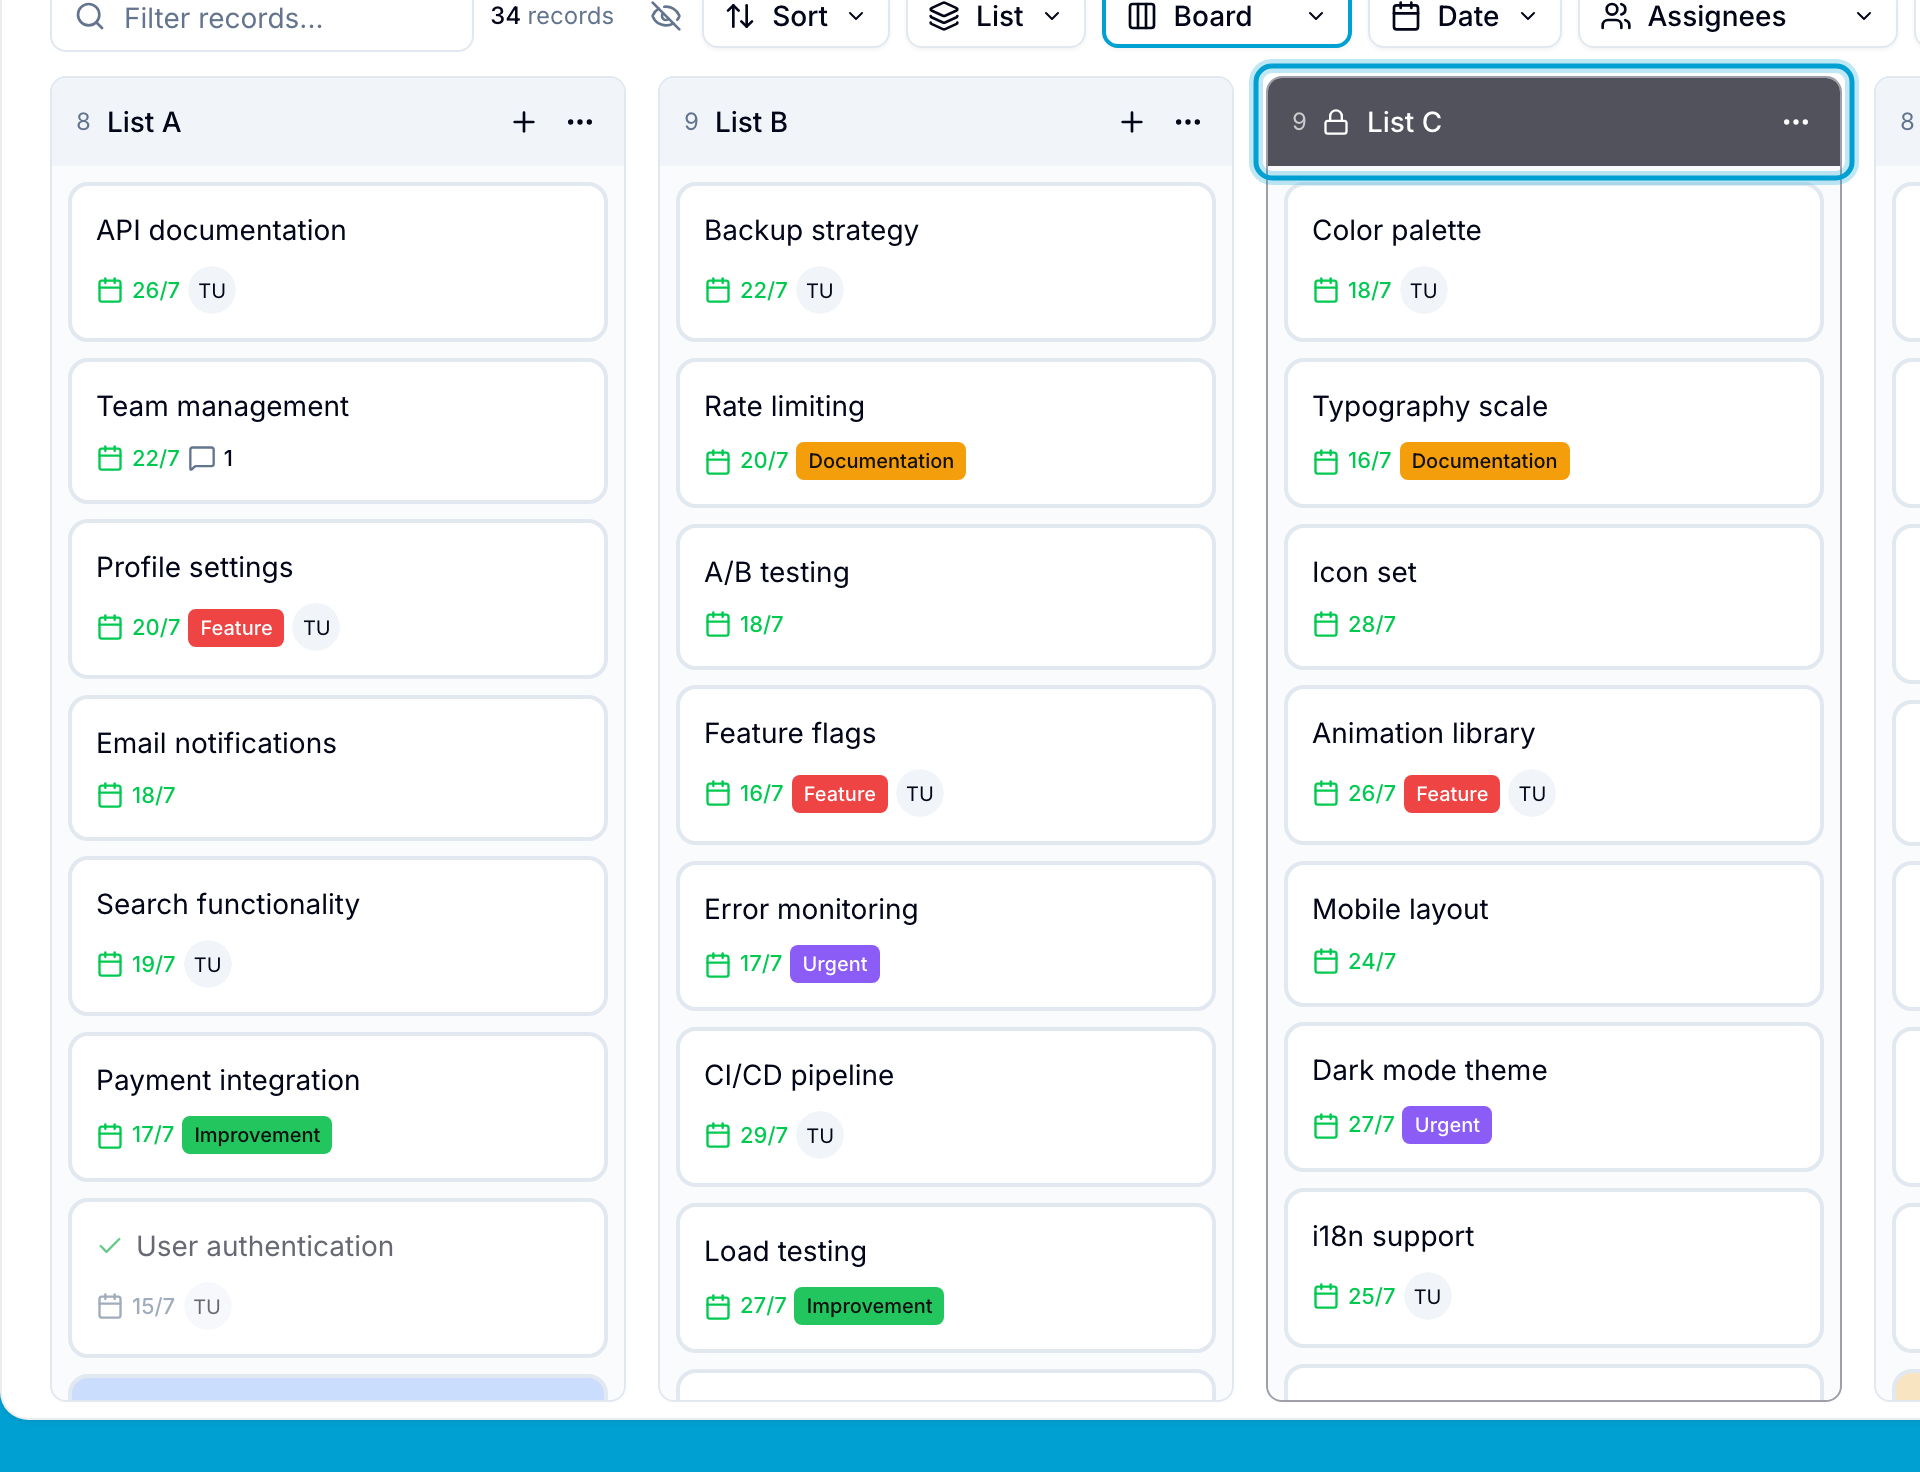Click TU assignee avatar on Profile settings
This screenshot has width=1920, height=1472.
(x=317, y=628)
